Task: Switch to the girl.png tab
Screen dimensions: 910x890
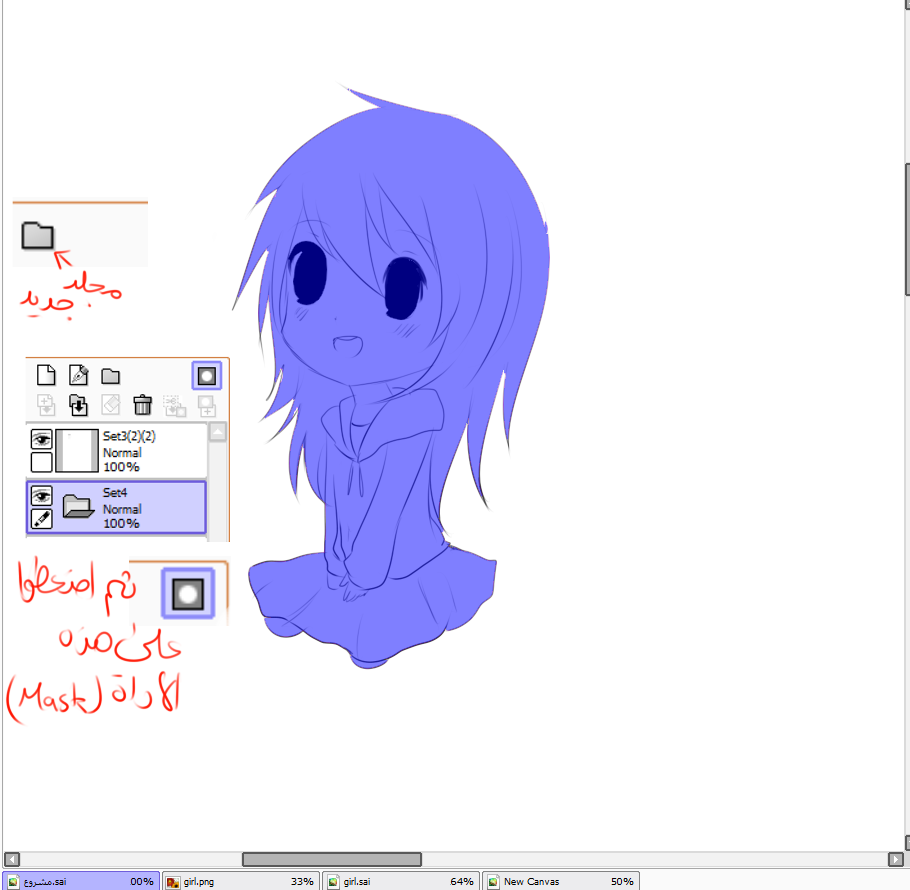Action: click(240, 881)
